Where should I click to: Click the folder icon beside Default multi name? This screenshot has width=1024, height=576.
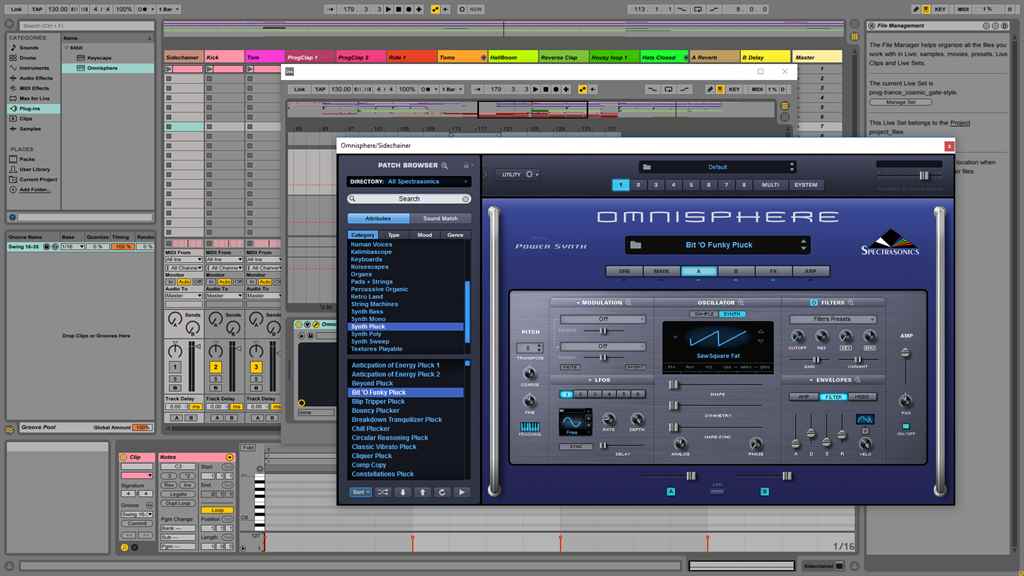[x=647, y=167]
